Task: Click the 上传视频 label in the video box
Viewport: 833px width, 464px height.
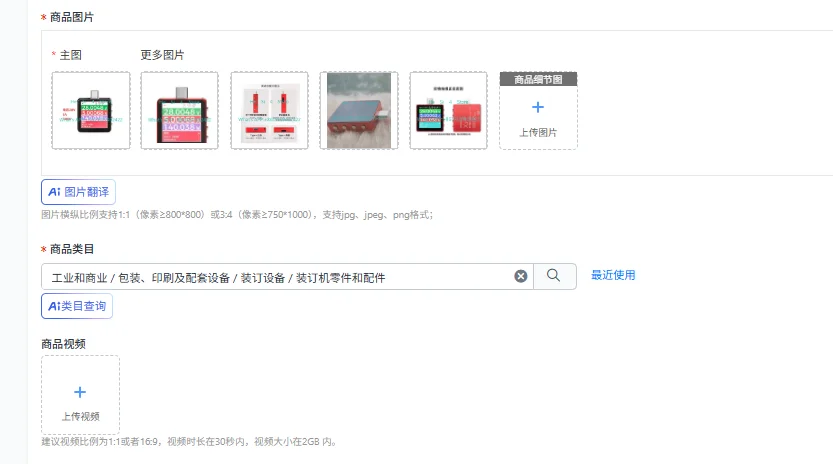Action: click(80, 417)
